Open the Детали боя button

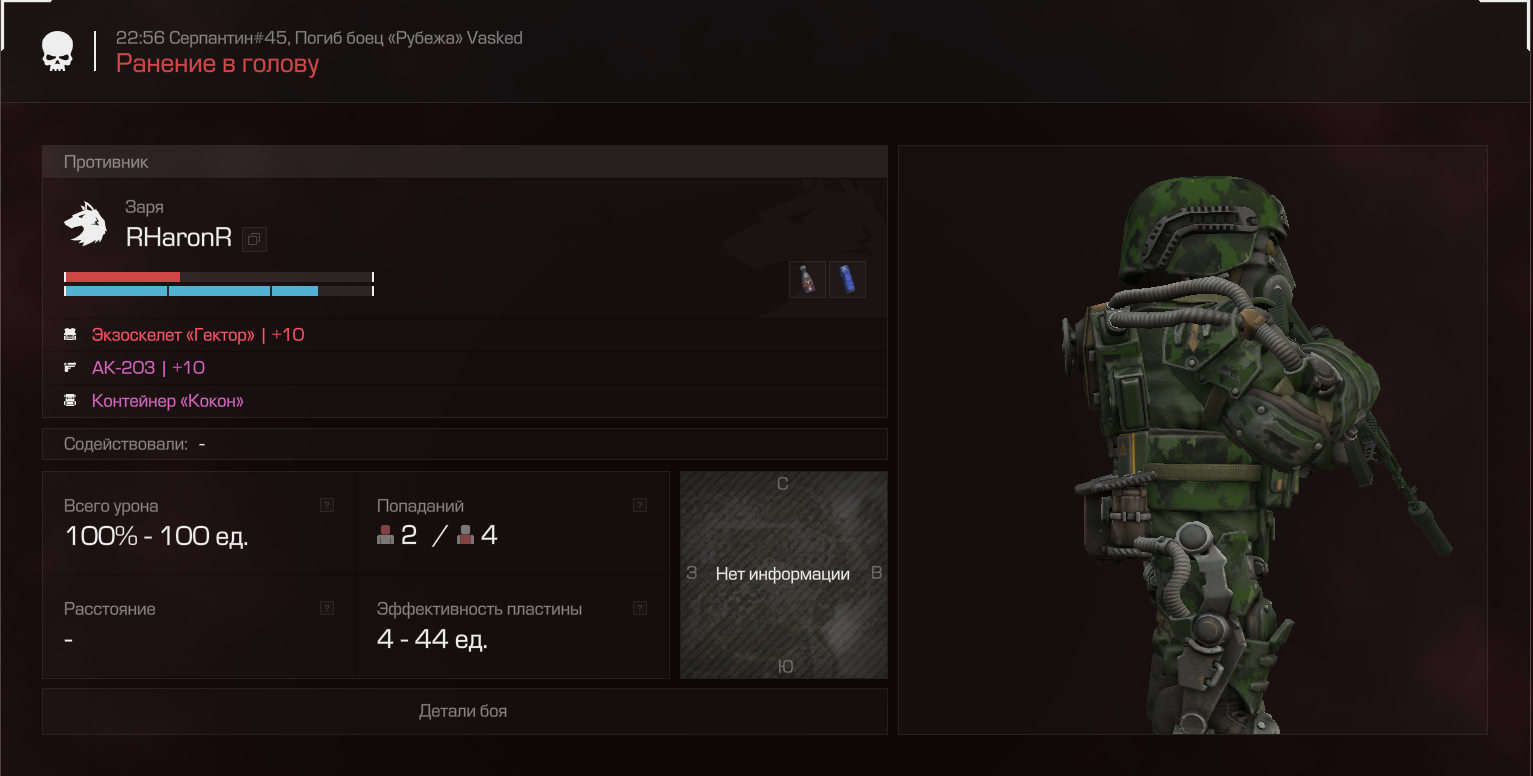click(464, 711)
